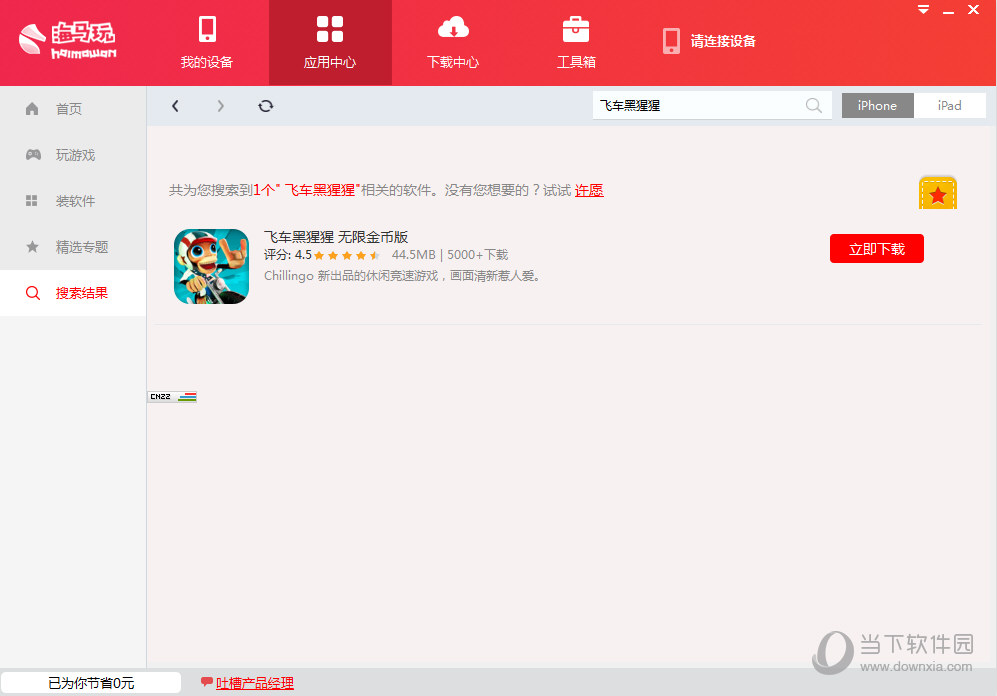Image resolution: width=997 pixels, height=696 pixels.
Task: Open the 许愿 wish link
Action: (589, 190)
